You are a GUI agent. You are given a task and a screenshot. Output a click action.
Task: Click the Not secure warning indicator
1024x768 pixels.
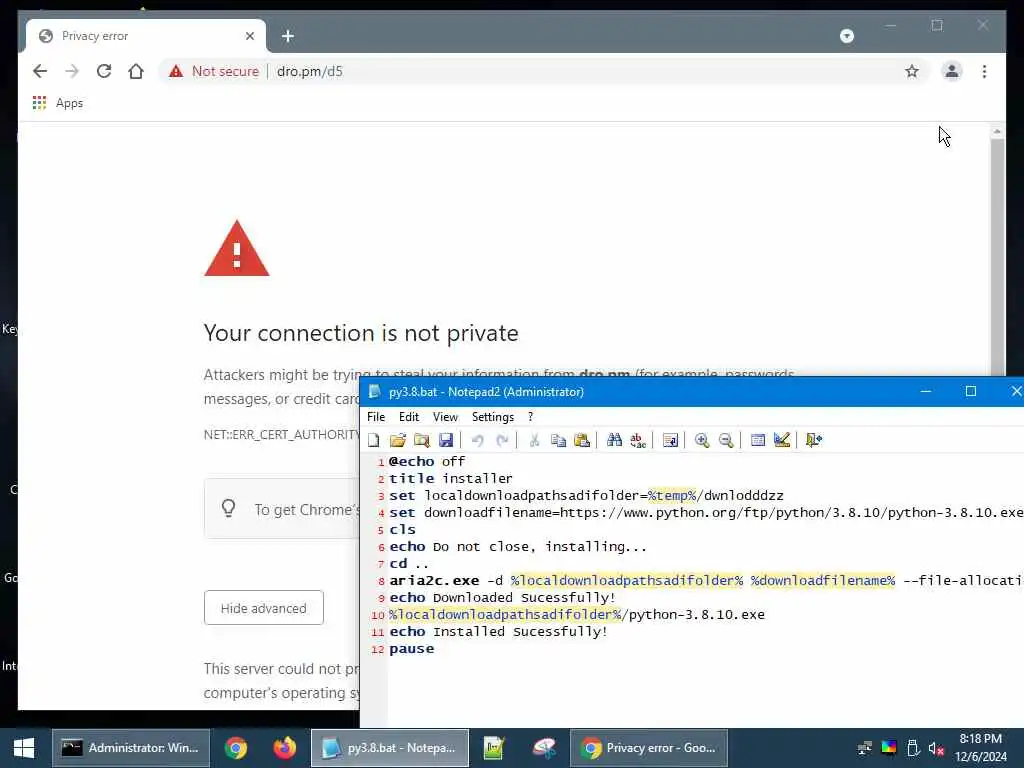tap(214, 71)
